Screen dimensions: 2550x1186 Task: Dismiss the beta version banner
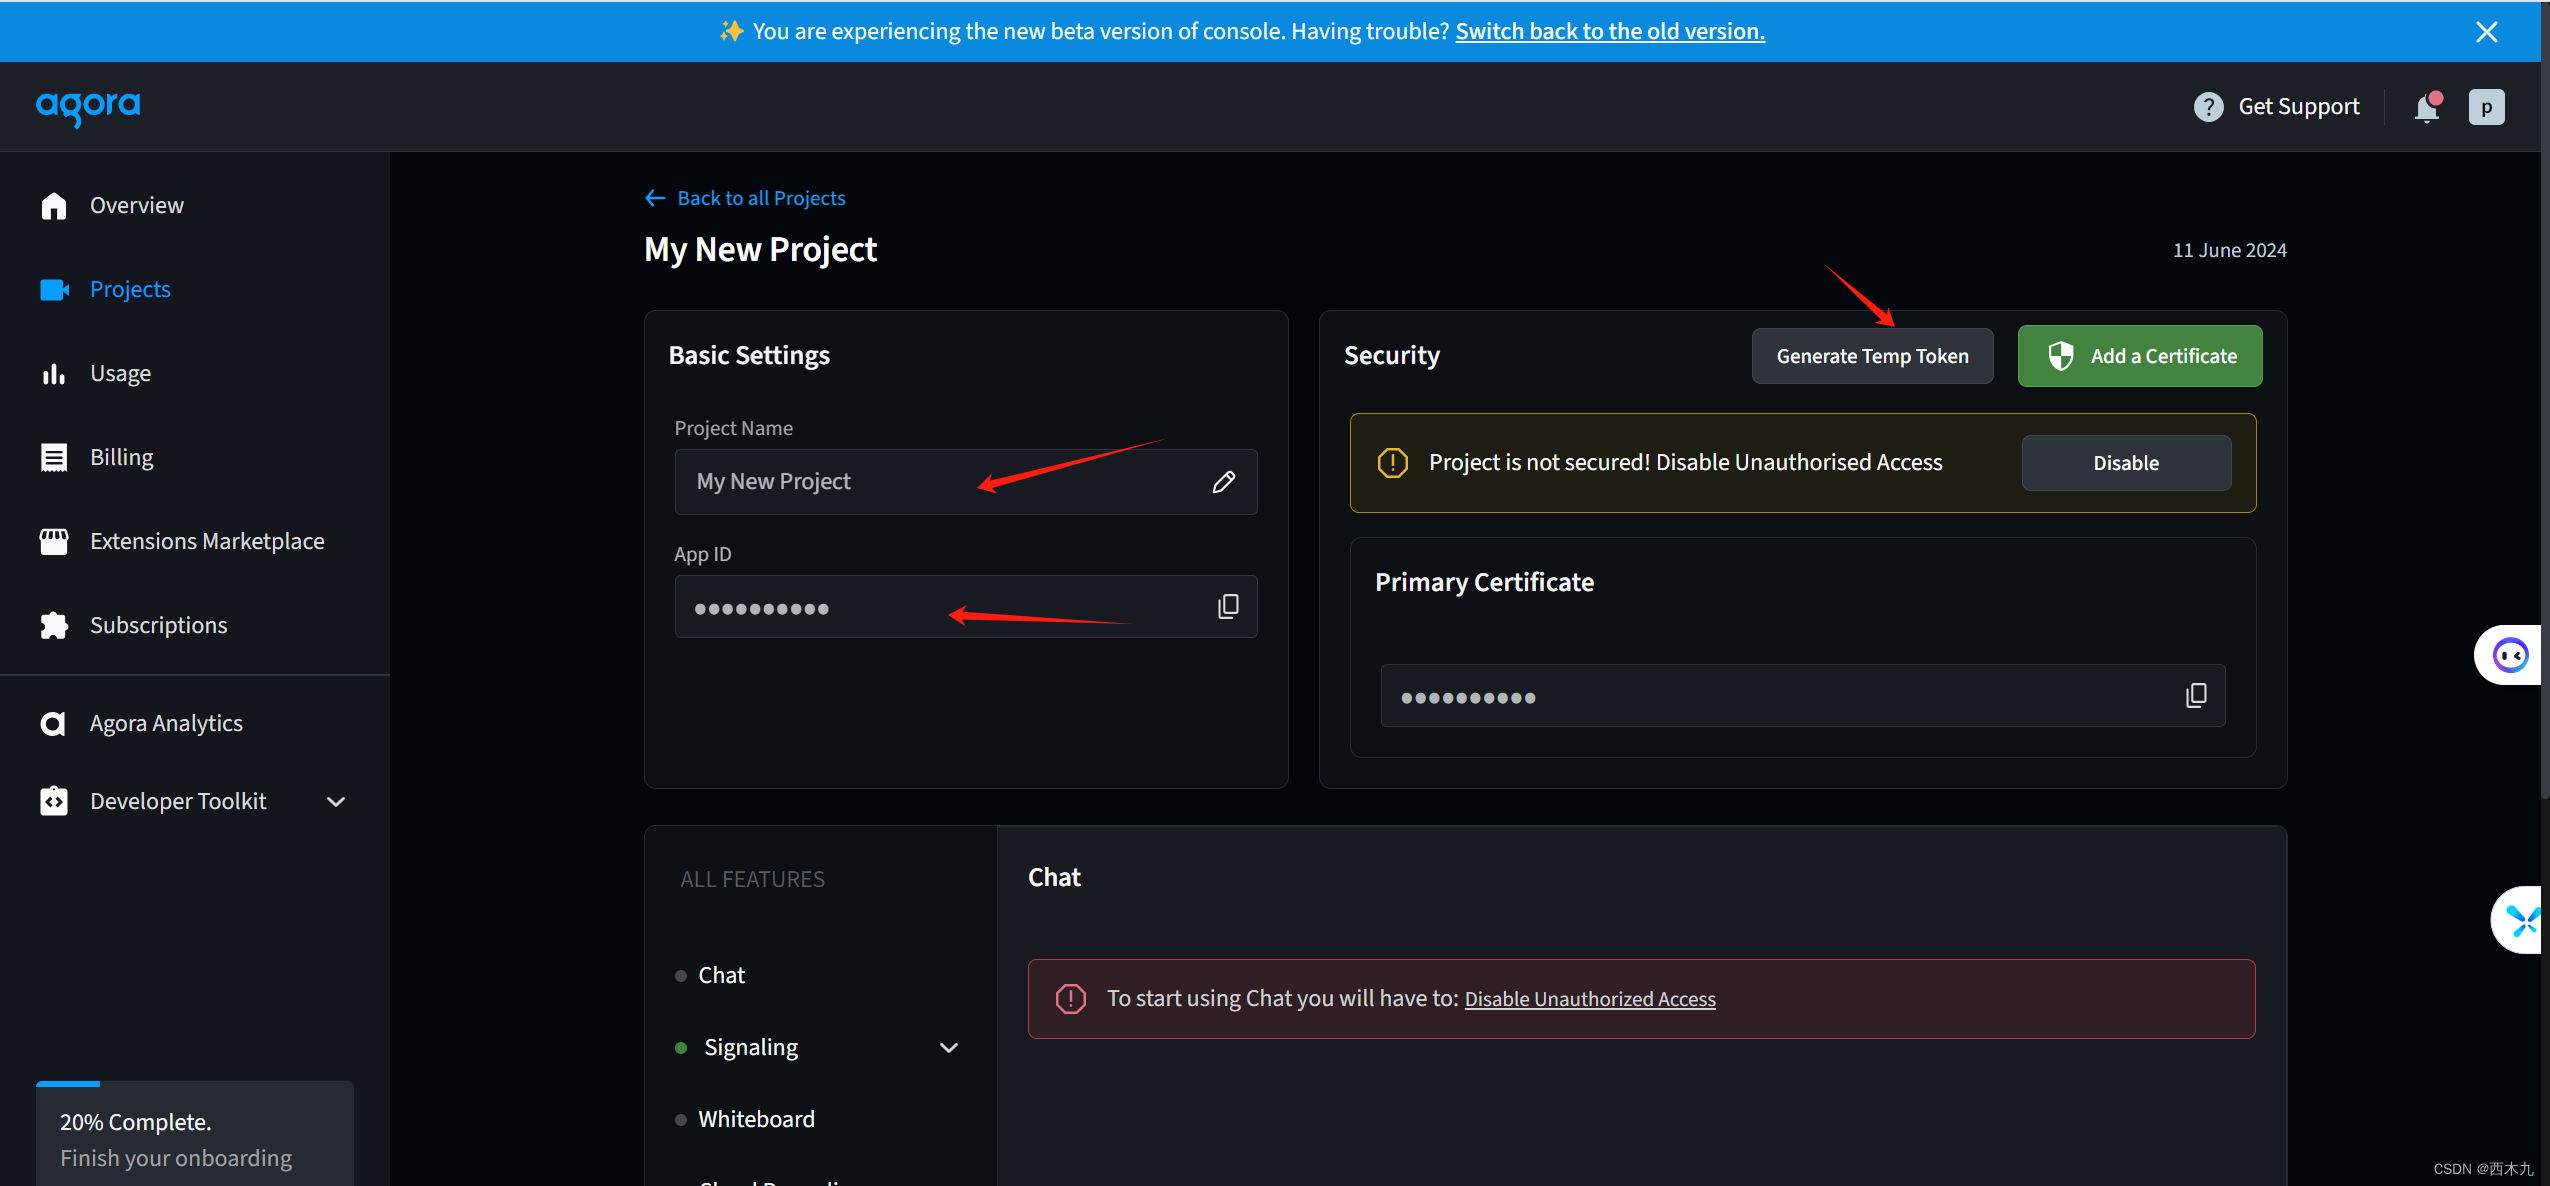point(2487,32)
